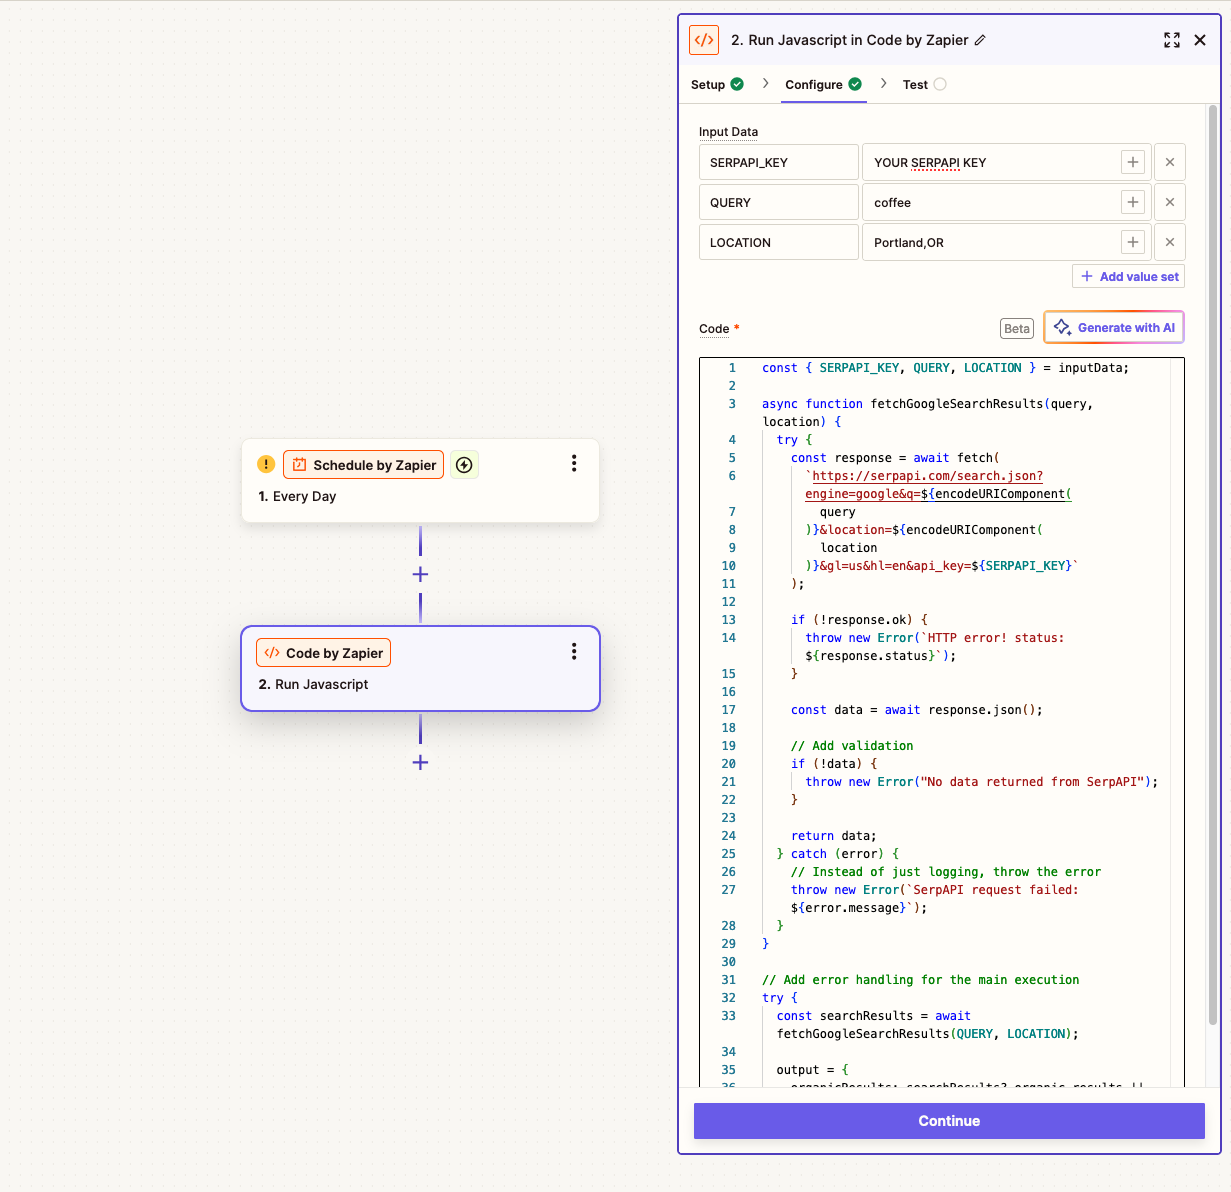Image resolution: width=1231 pixels, height=1192 pixels.
Task: Click code line 1 const inputData declaration
Action: coord(945,368)
